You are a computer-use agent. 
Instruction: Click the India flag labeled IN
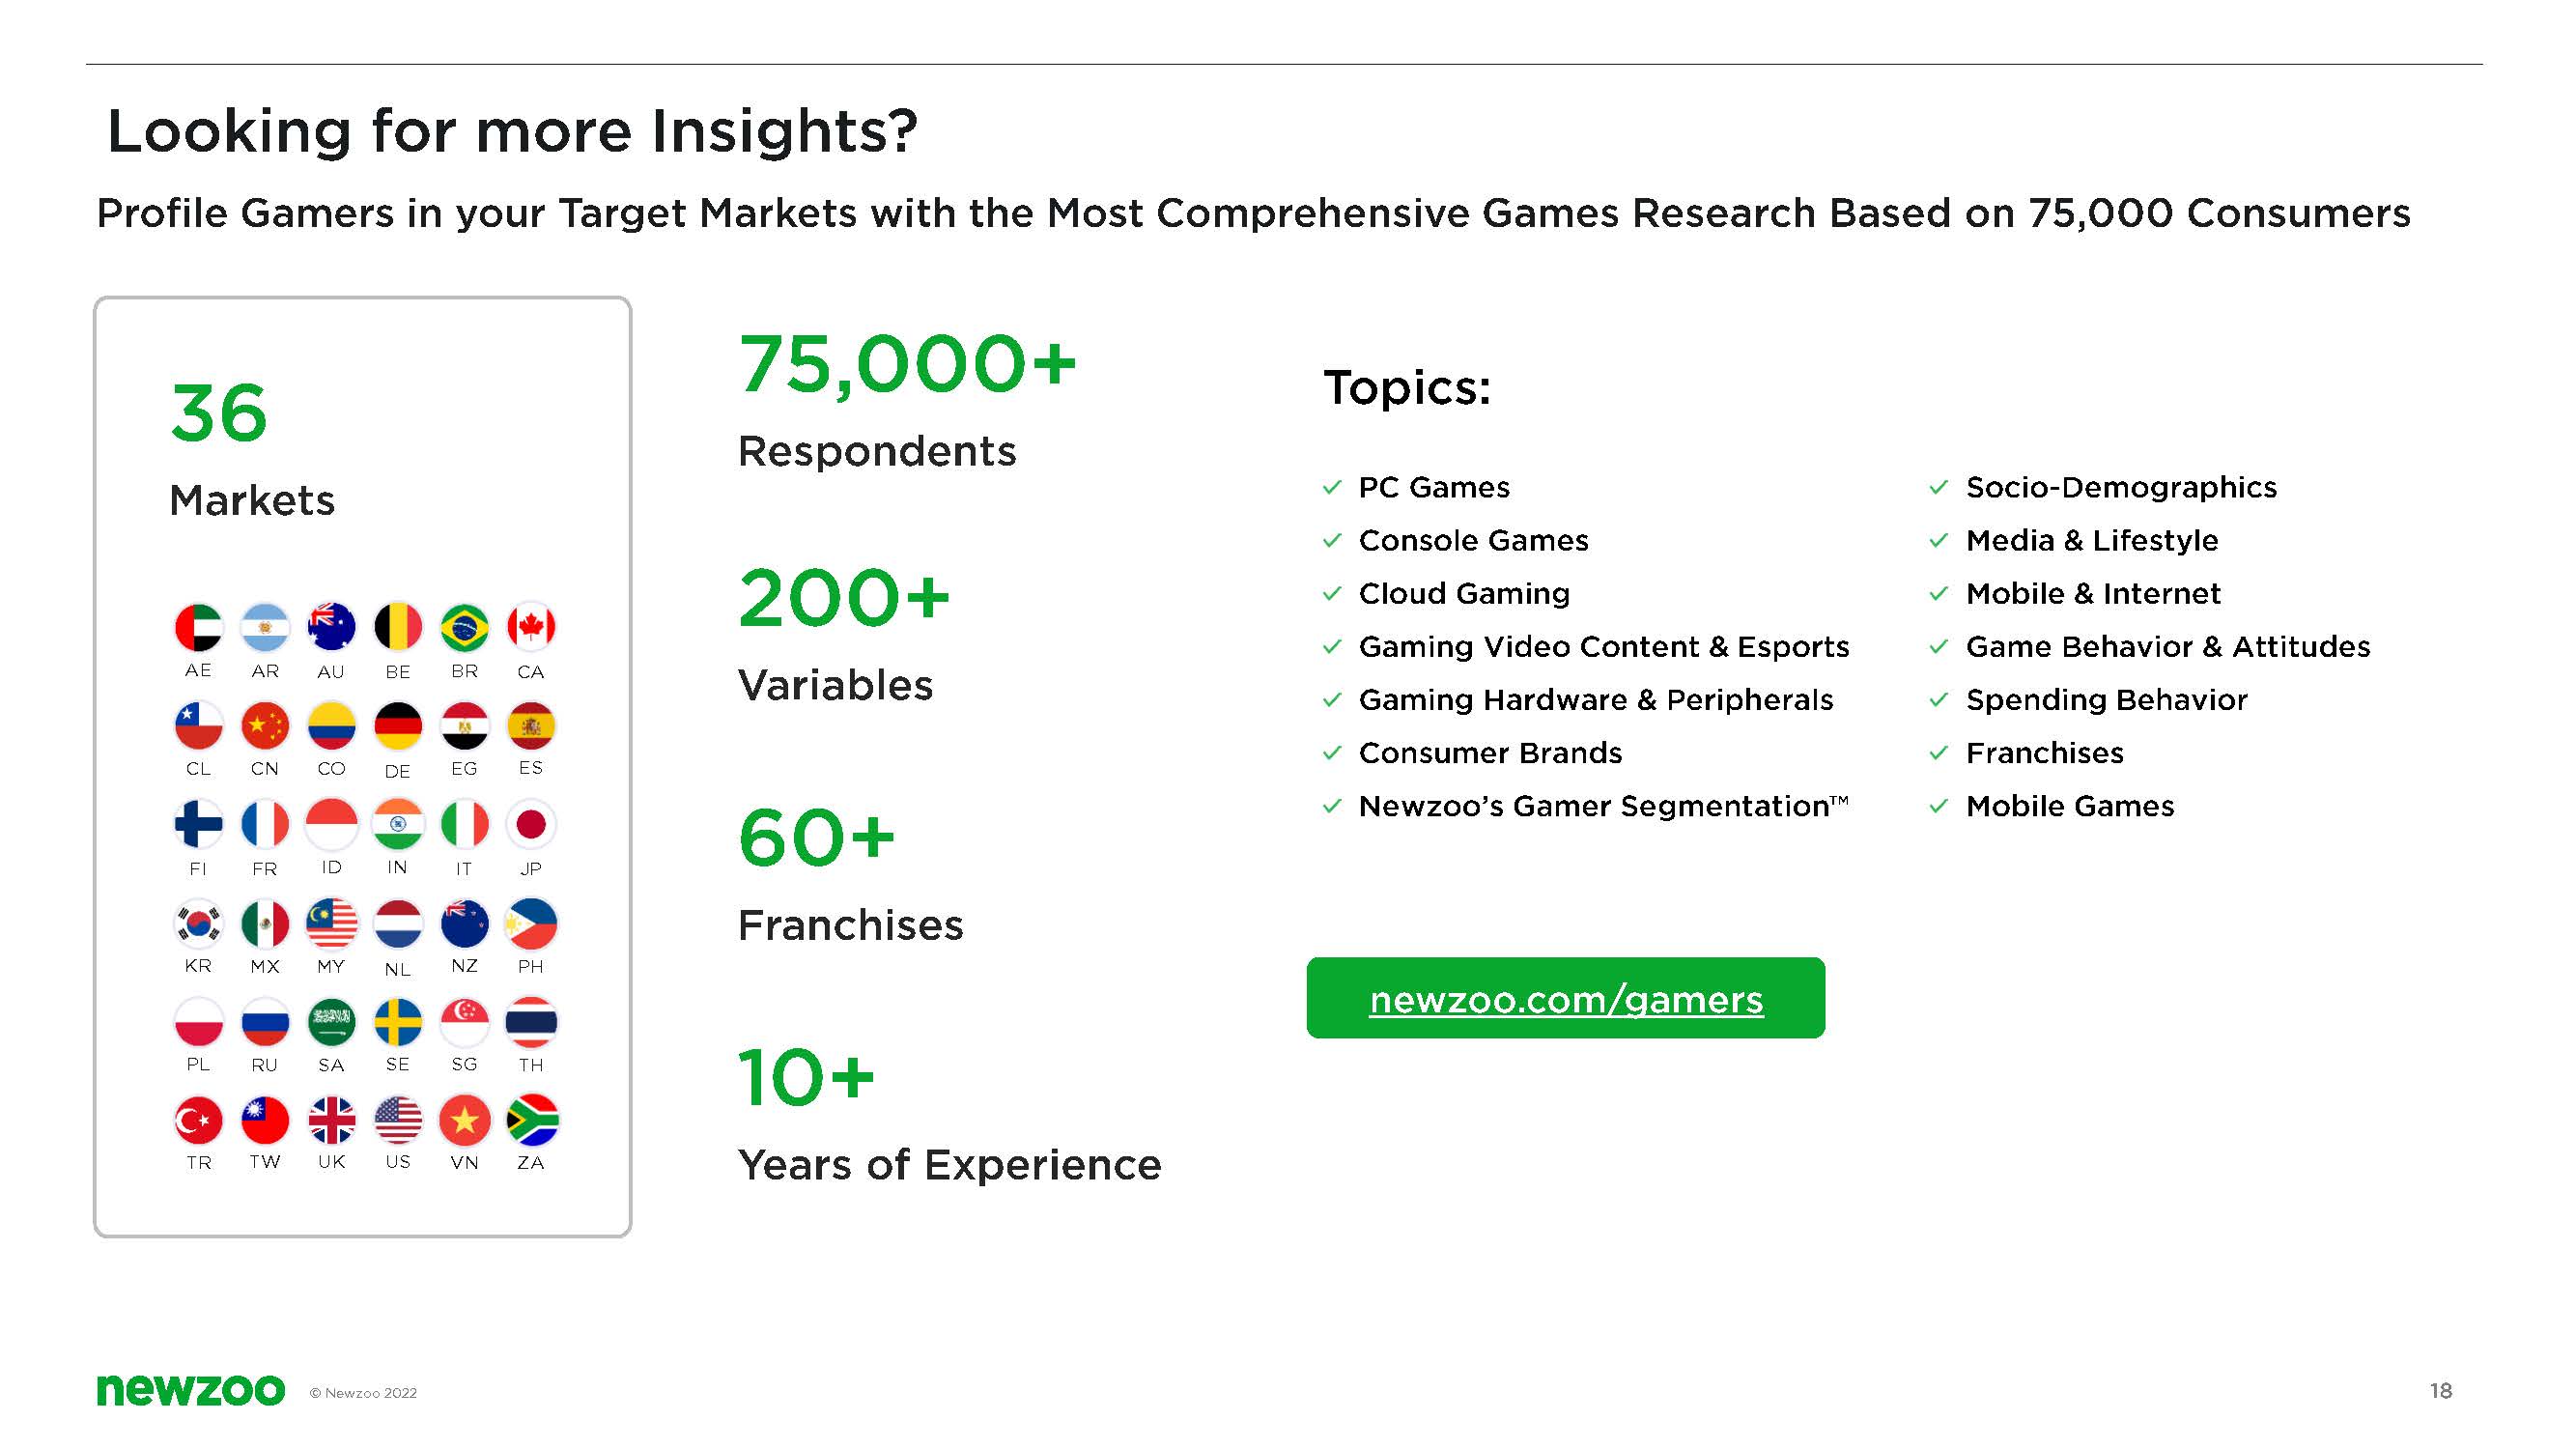[x=398, y=824]
